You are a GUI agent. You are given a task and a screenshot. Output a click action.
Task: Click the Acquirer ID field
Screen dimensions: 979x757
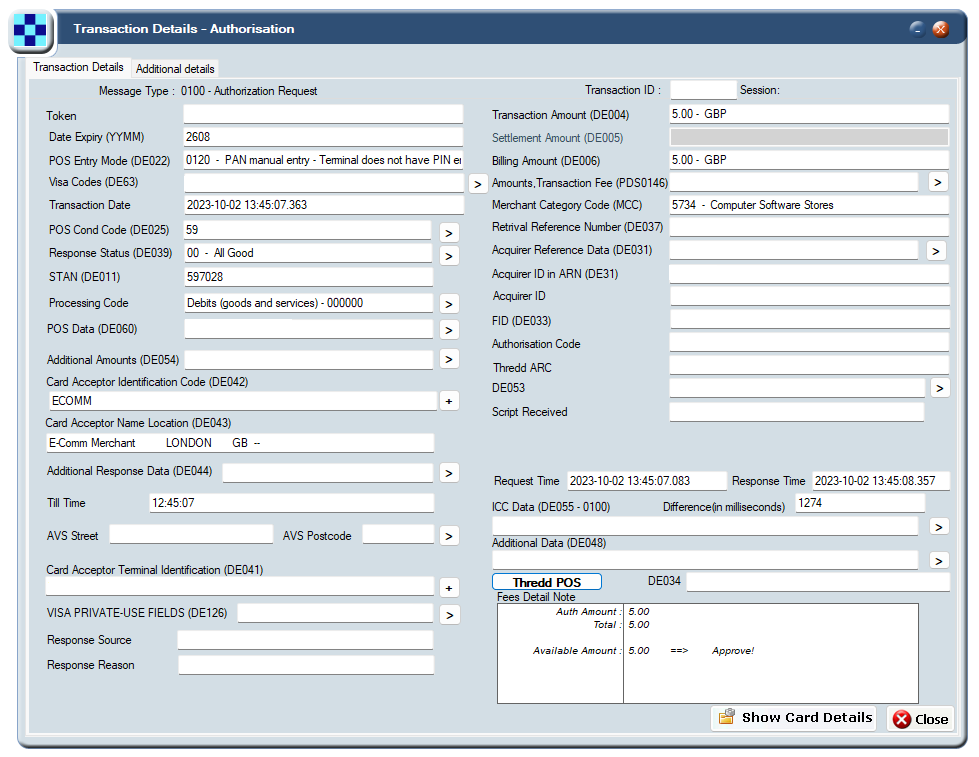(810, 296)
